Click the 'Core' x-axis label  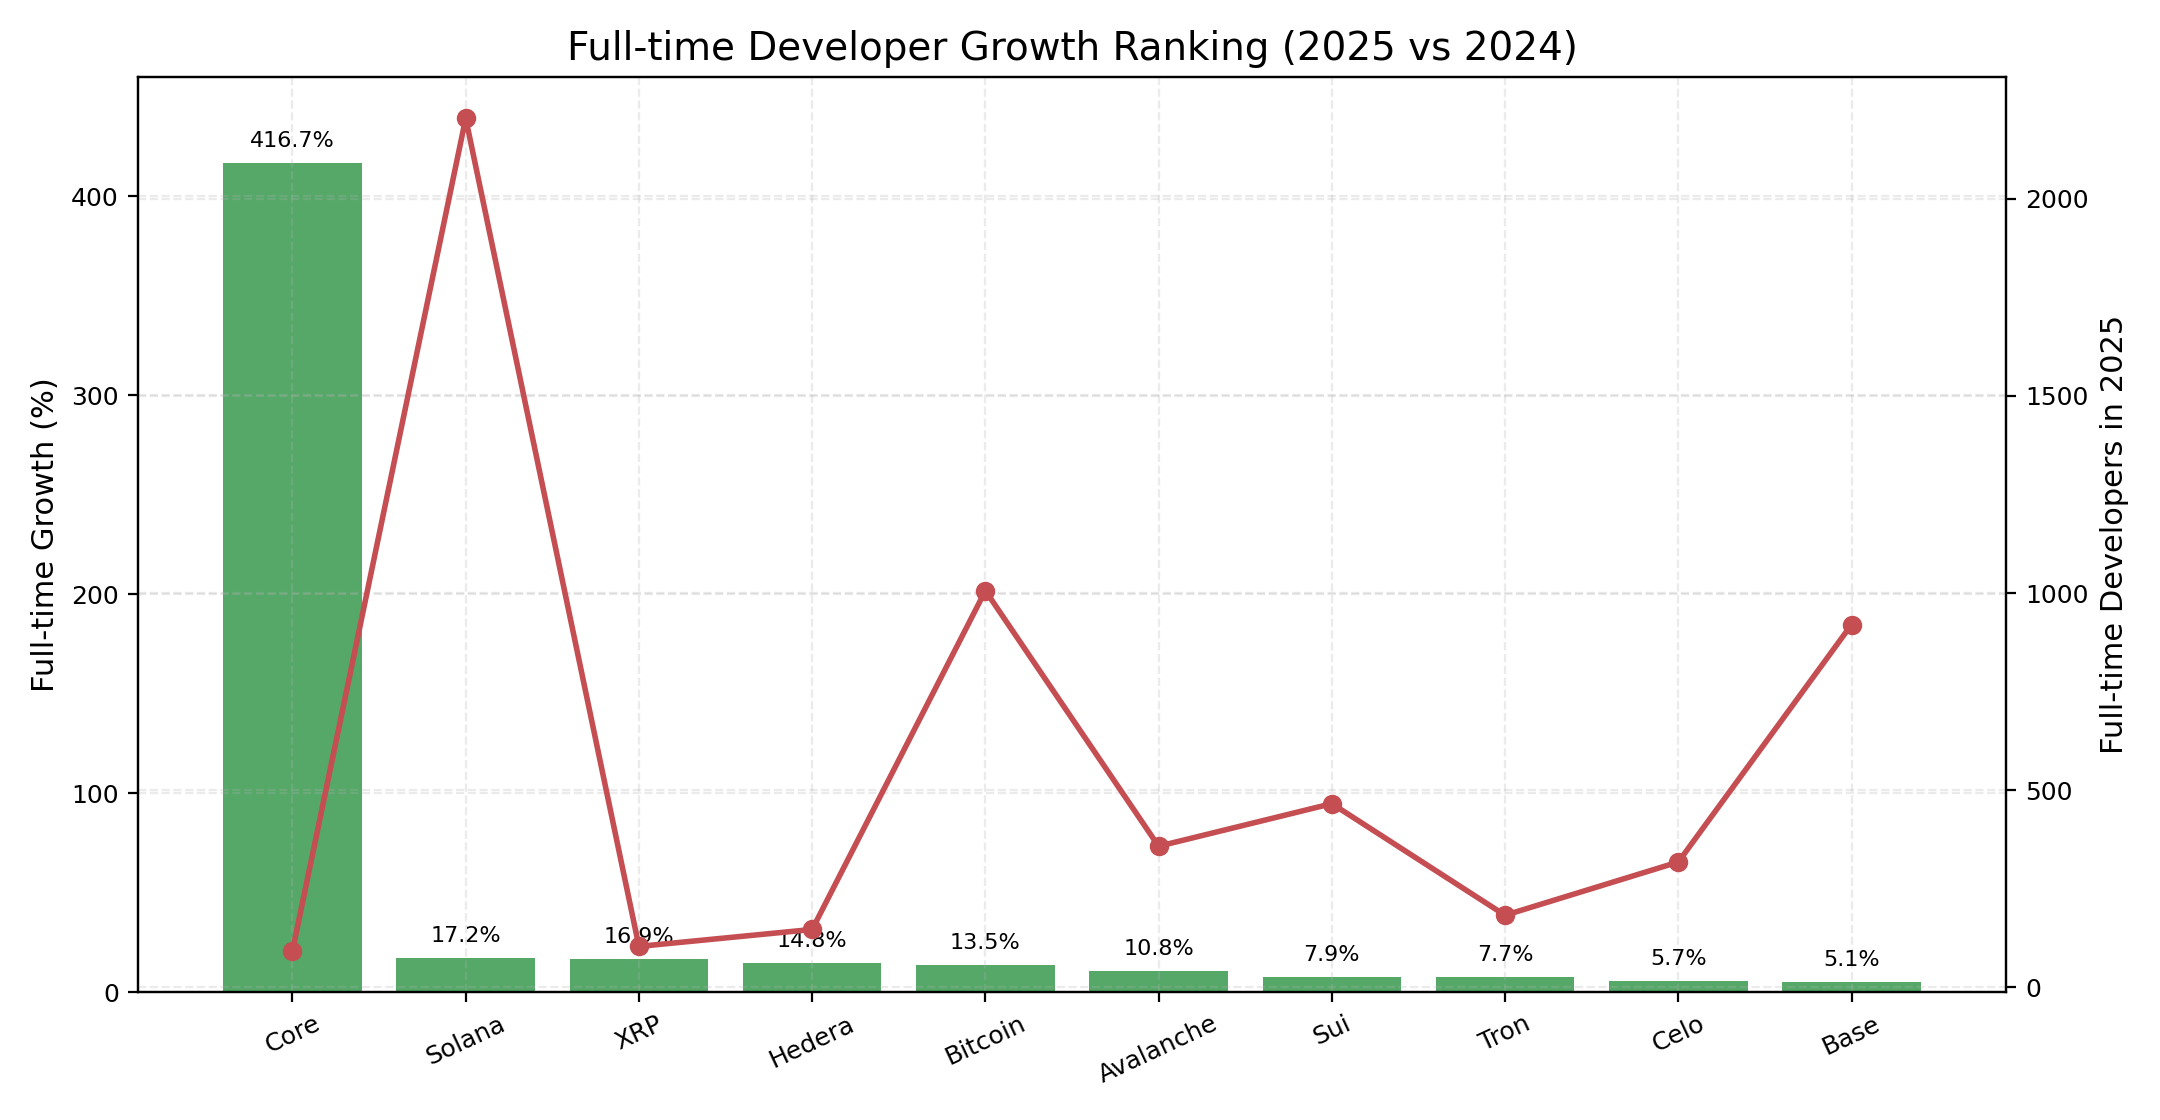click(x=292, y=1034)
